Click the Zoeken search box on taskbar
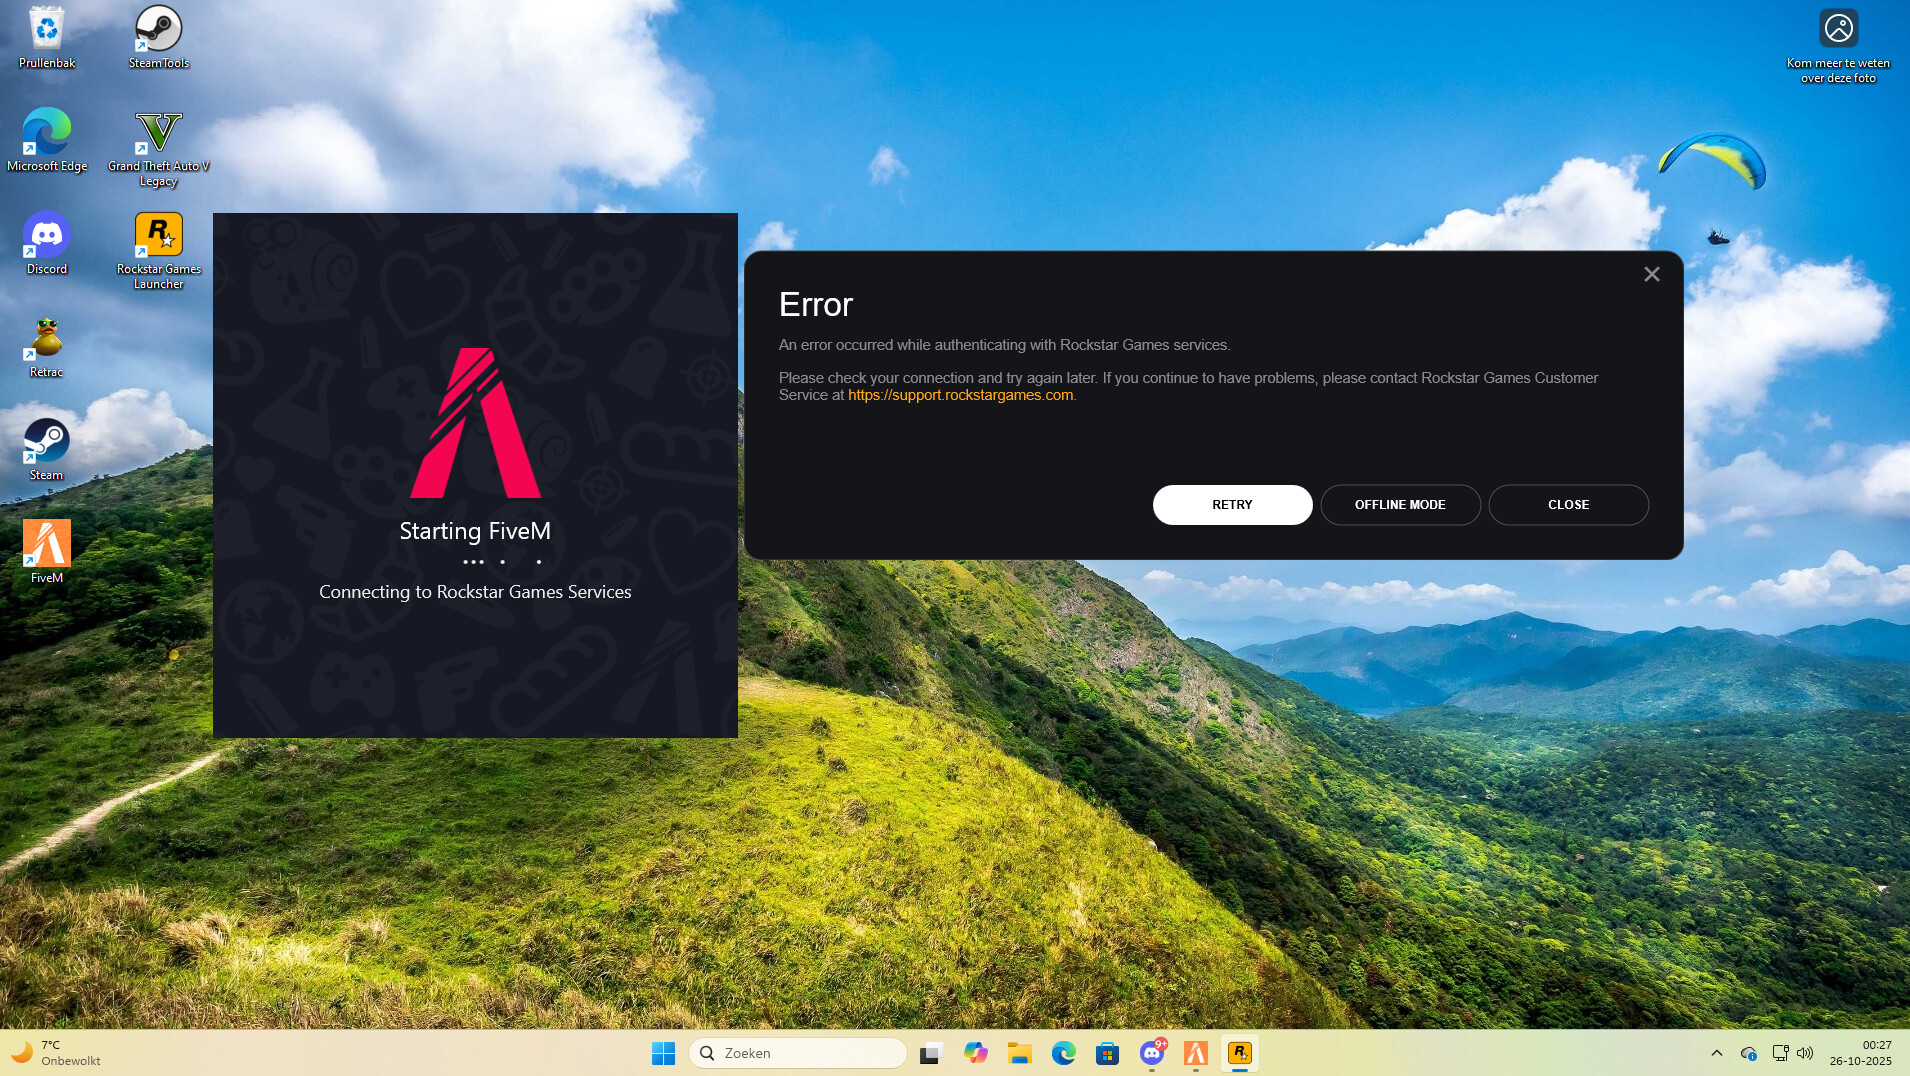The image size is (1910, 1076). pyautogui.click(x=798, y=1053)
